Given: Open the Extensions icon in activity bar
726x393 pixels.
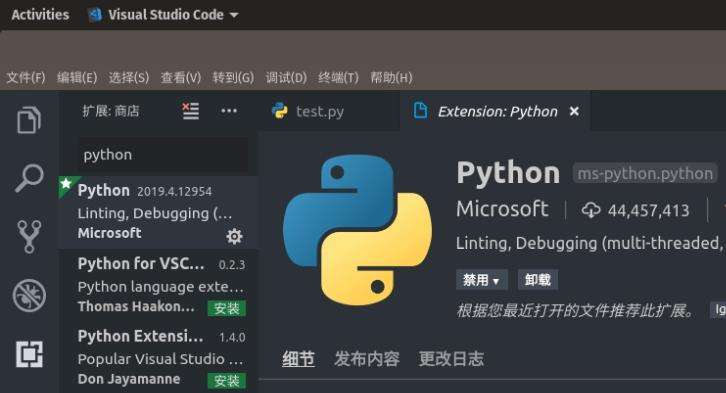Looking at the screenshot, I should [29, 354].
